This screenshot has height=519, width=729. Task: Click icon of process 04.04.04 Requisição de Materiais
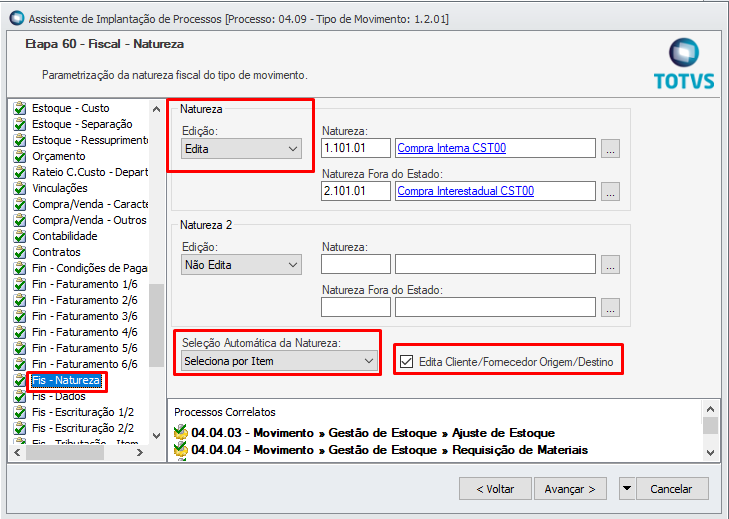(x=180, y=450)
